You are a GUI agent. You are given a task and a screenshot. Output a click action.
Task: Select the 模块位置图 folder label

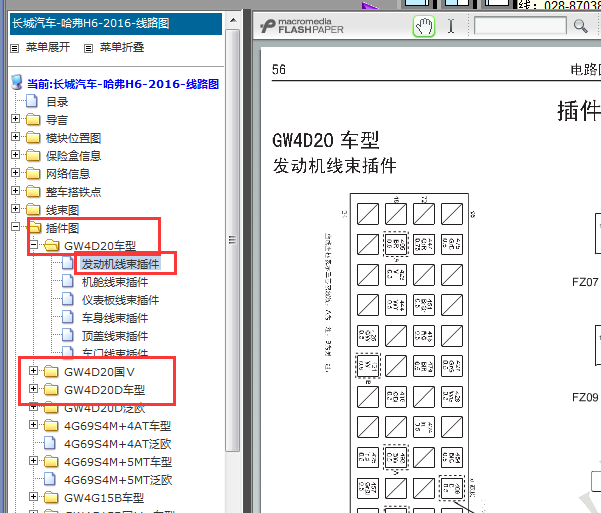click(74, 138)
